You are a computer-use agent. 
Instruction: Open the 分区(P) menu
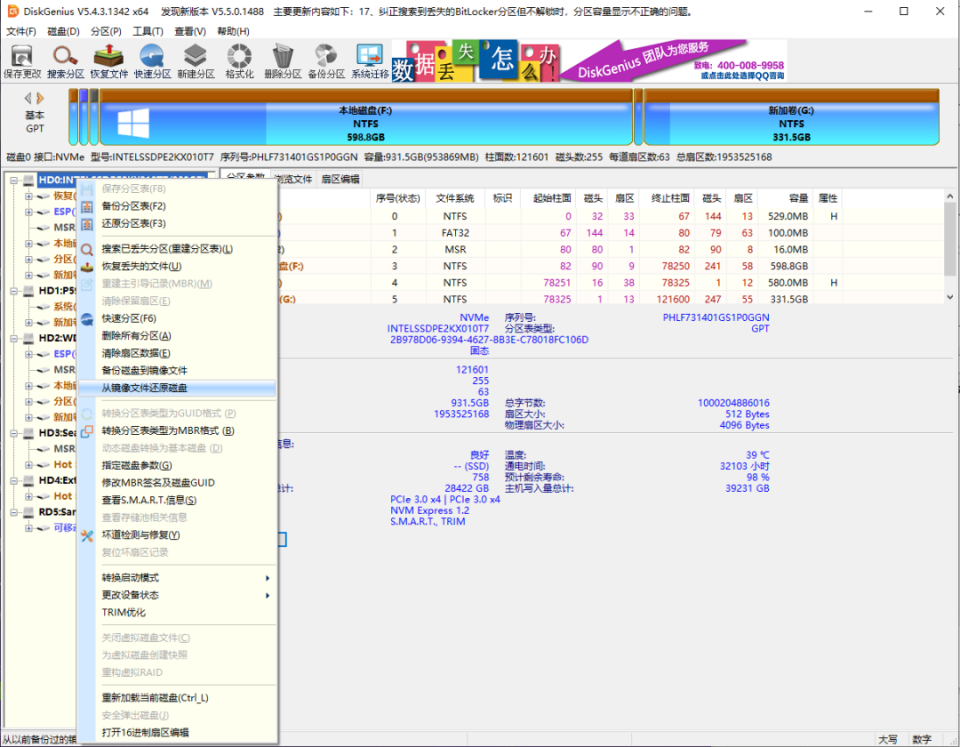point(106,31)
